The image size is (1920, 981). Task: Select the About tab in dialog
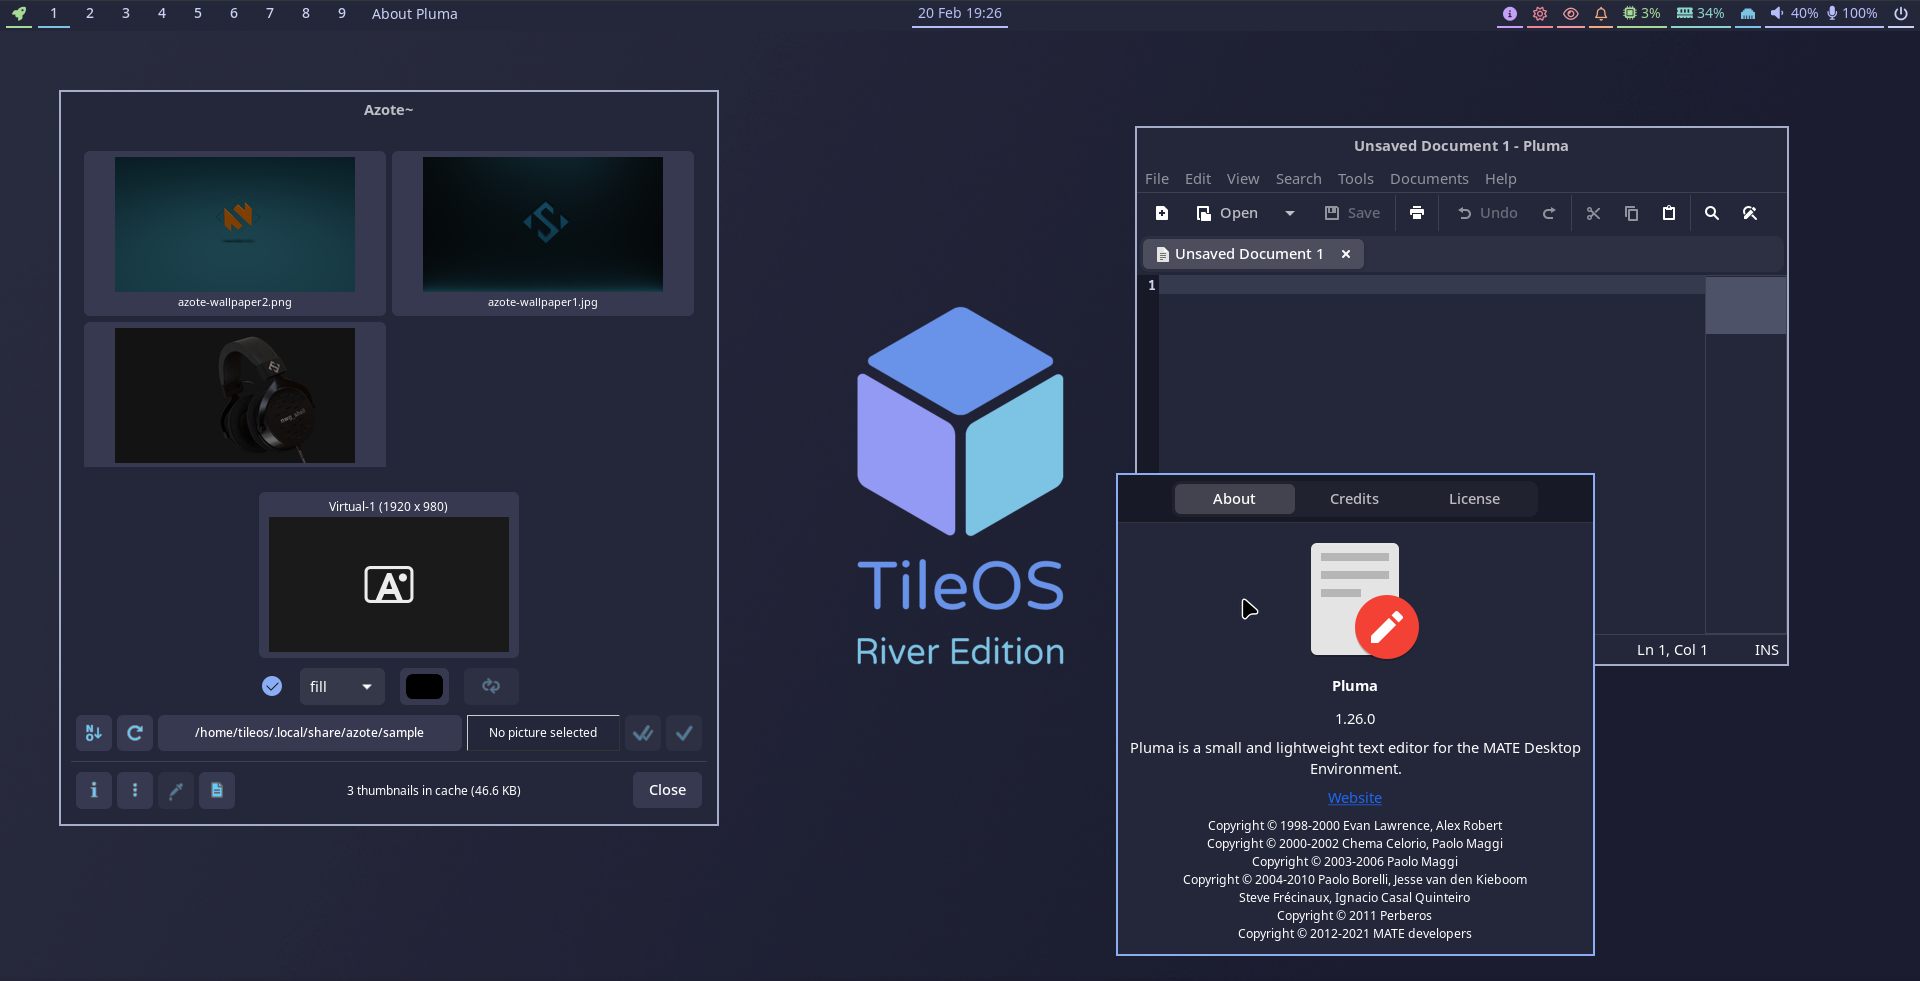[1234, 499]
